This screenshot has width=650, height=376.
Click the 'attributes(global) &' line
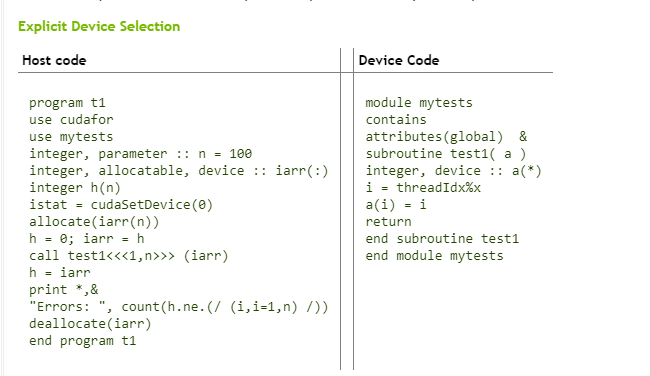[x=446, y=137]
